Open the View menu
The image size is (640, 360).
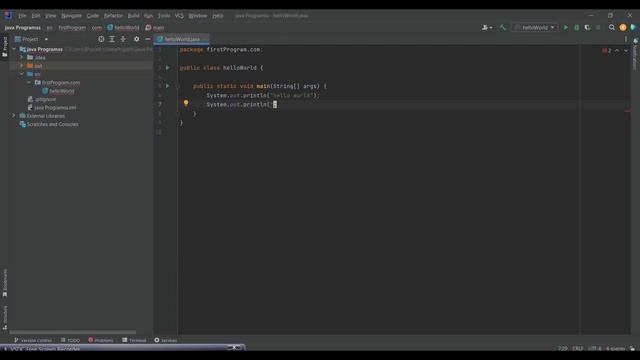tap(50, 16)
